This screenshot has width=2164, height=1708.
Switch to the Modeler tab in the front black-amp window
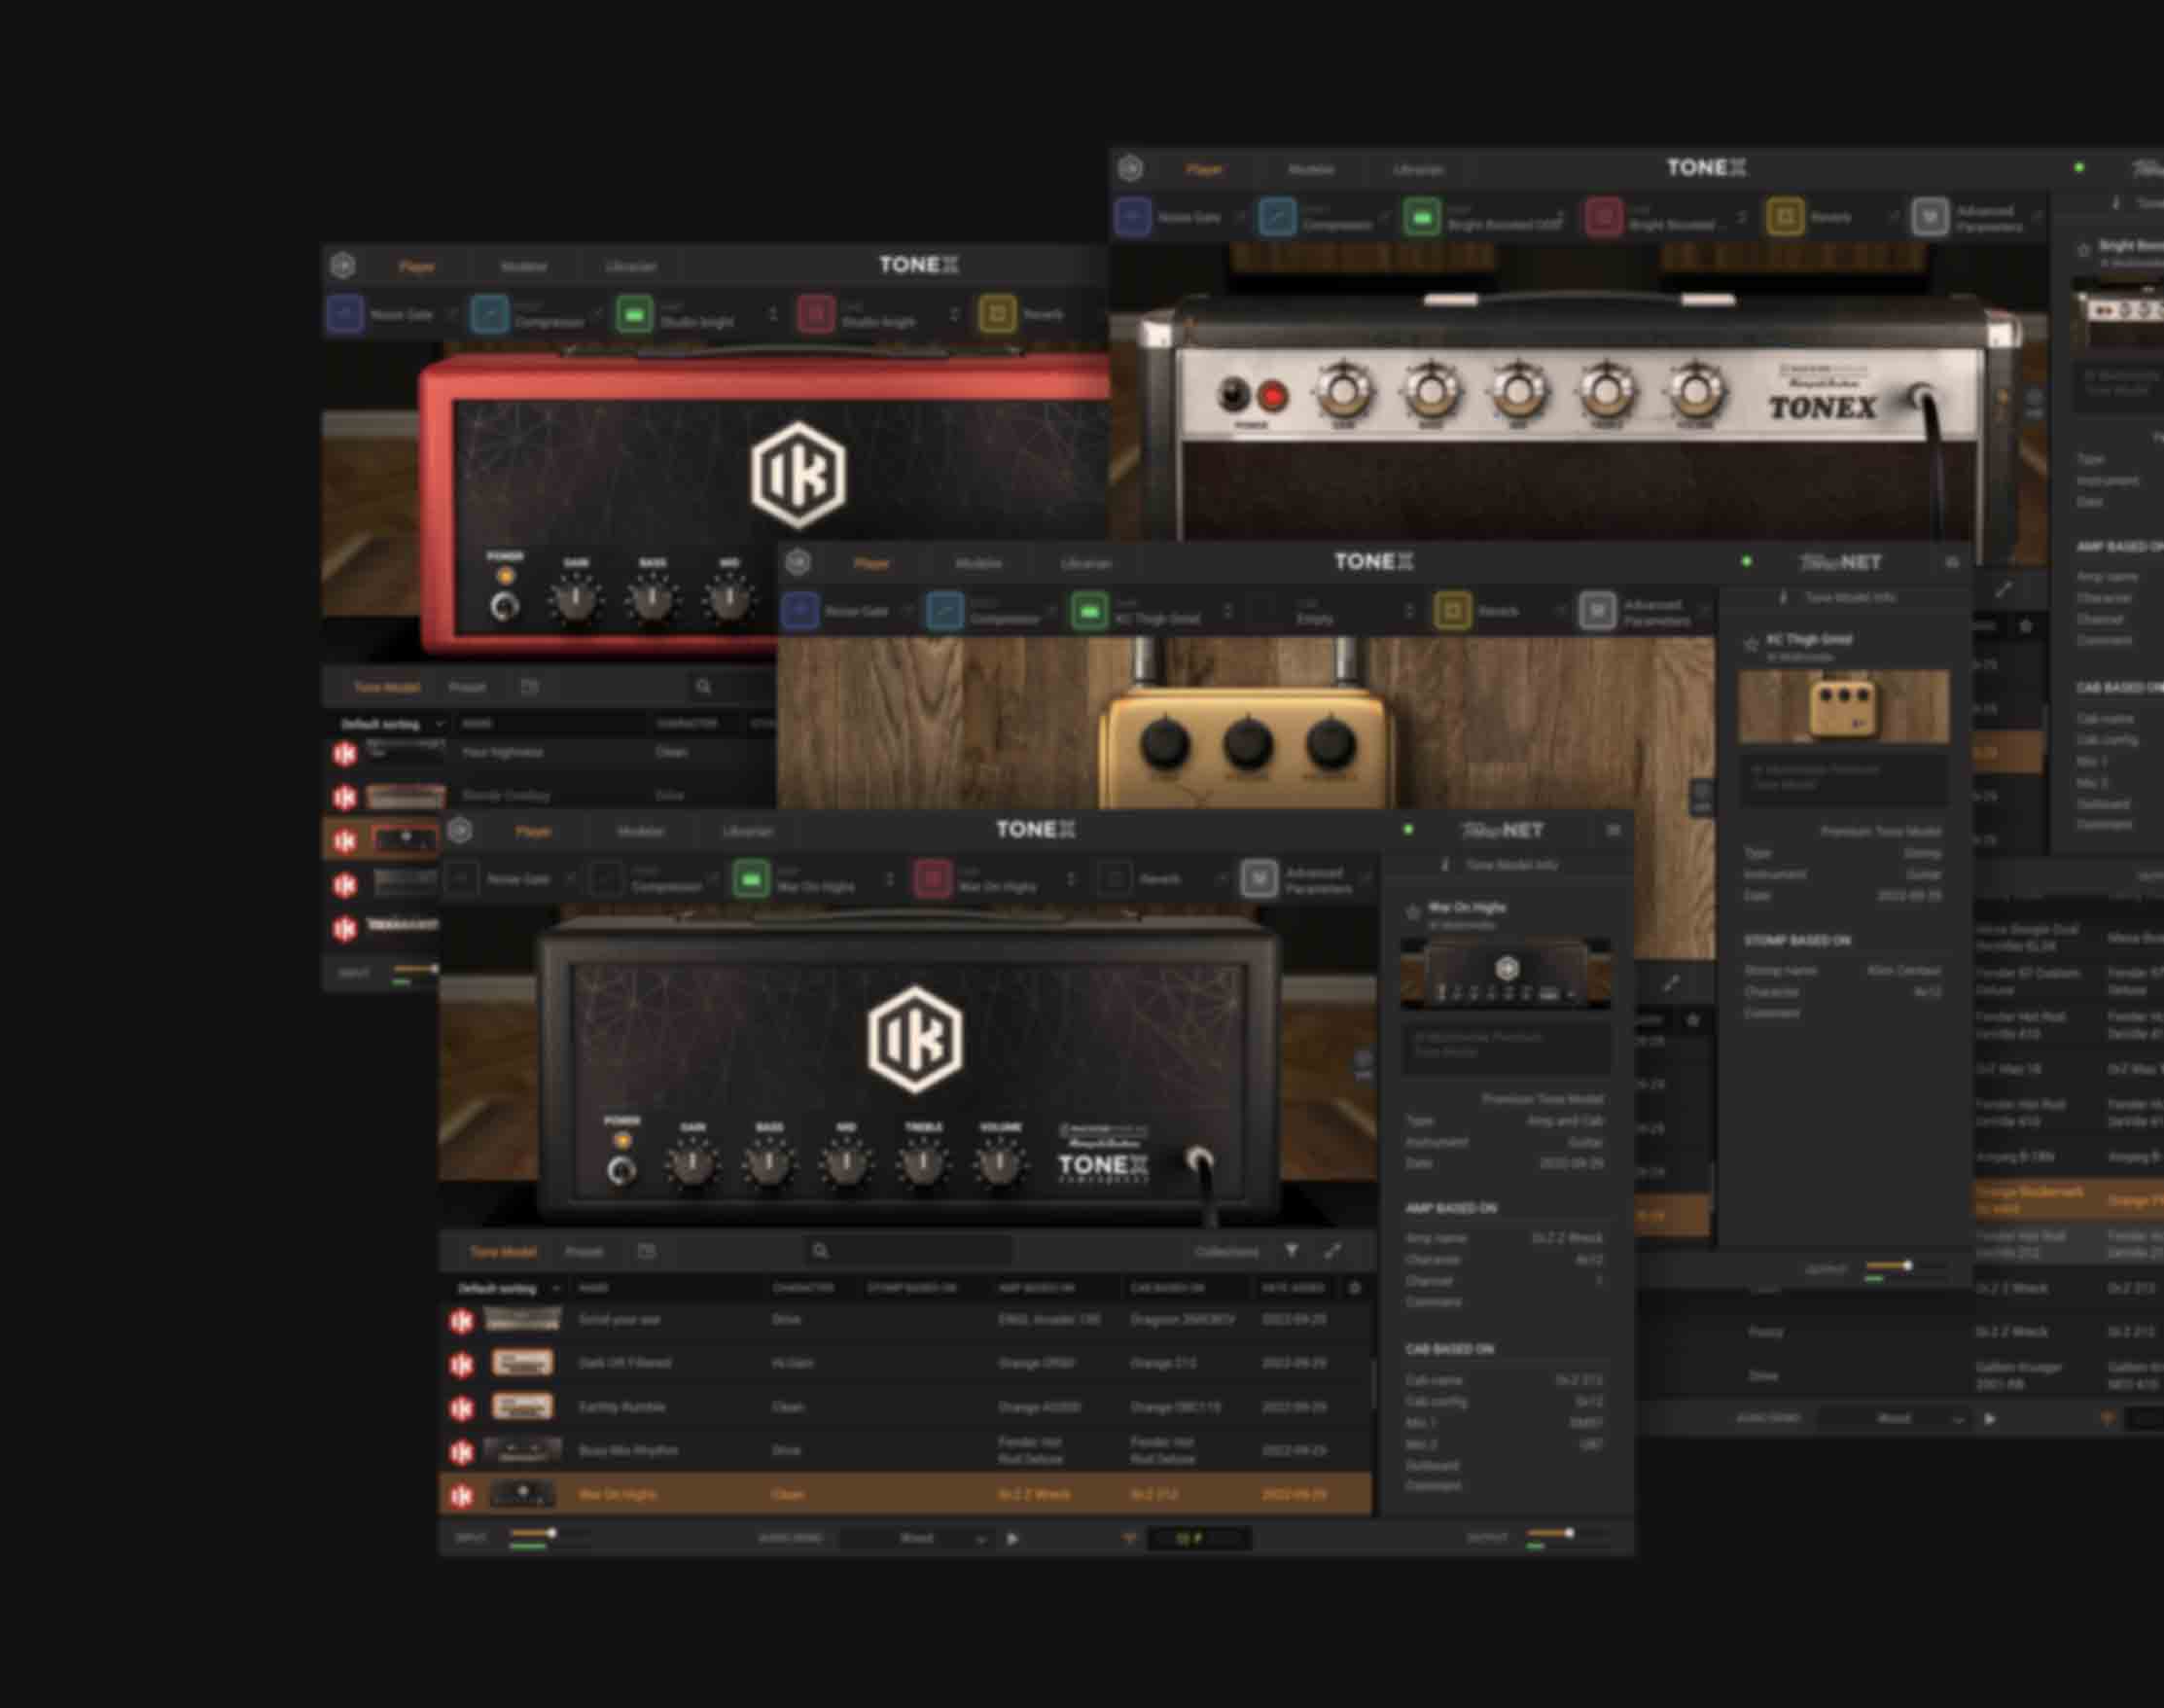pos(640,831)
